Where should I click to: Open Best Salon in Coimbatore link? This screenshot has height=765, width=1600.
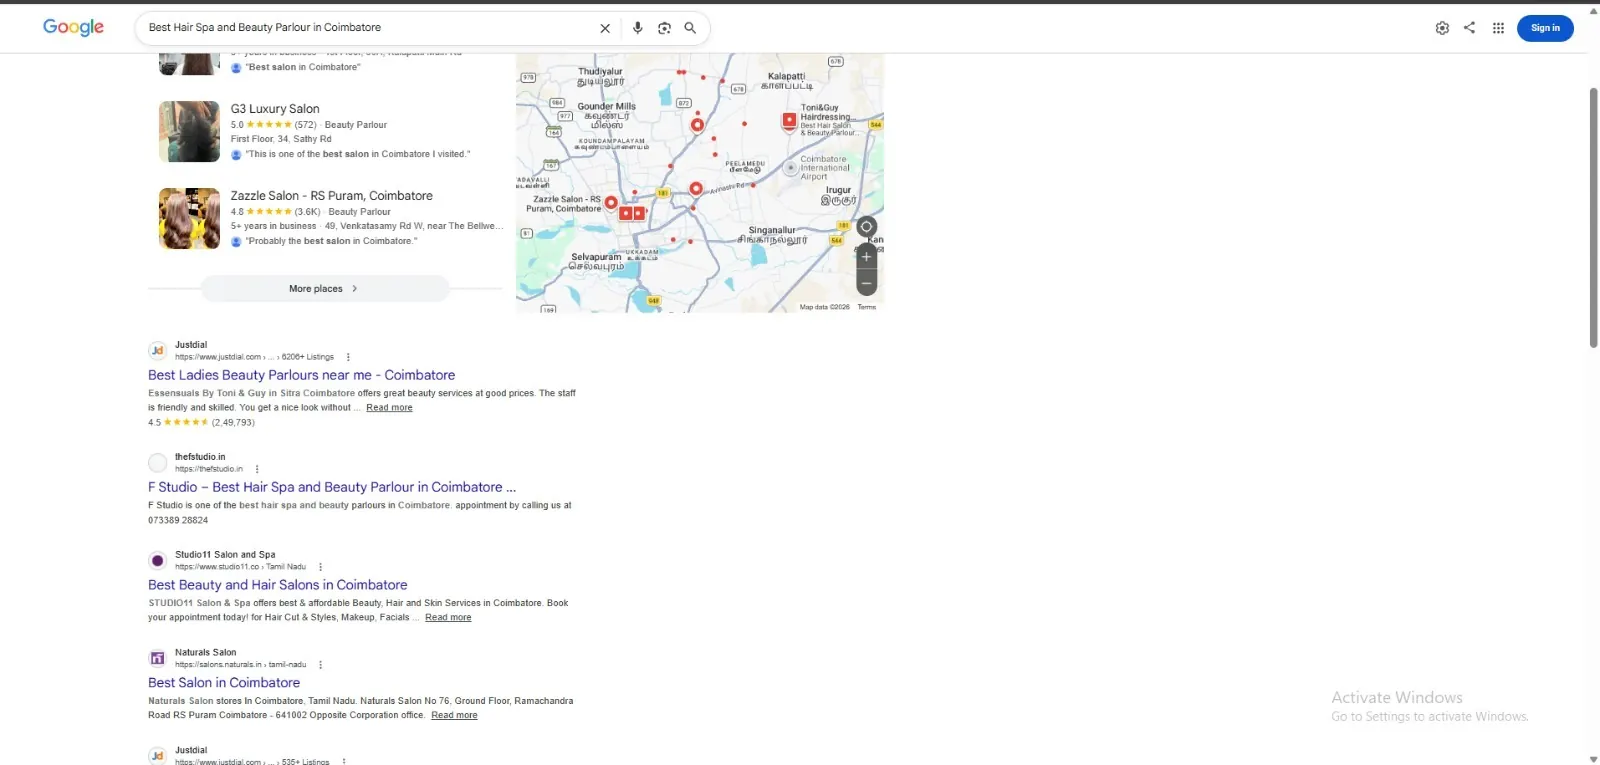(224, 683)
